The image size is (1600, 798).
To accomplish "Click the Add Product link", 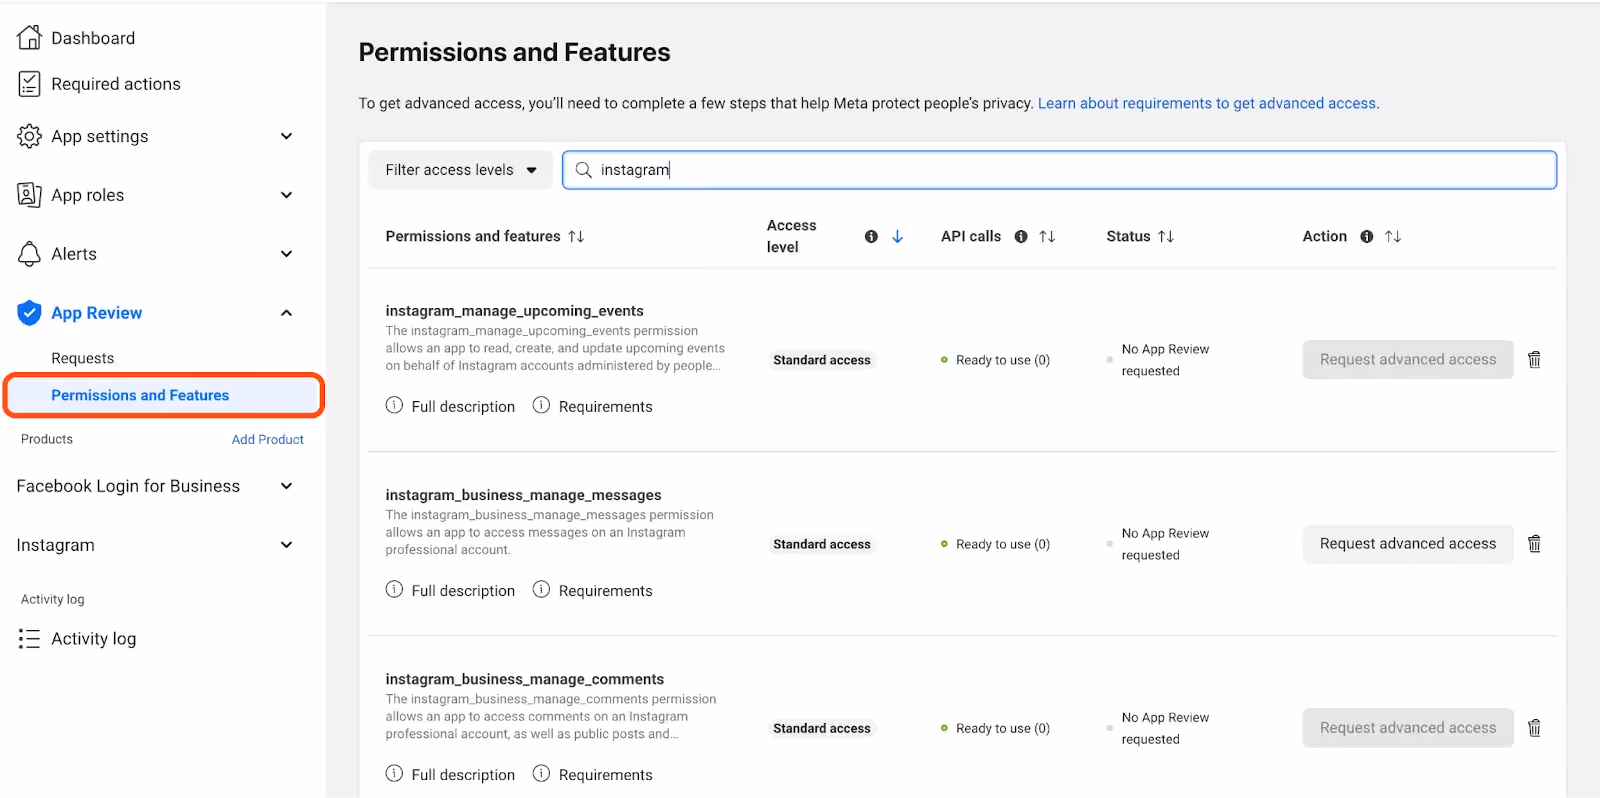I will pos(267,439).
